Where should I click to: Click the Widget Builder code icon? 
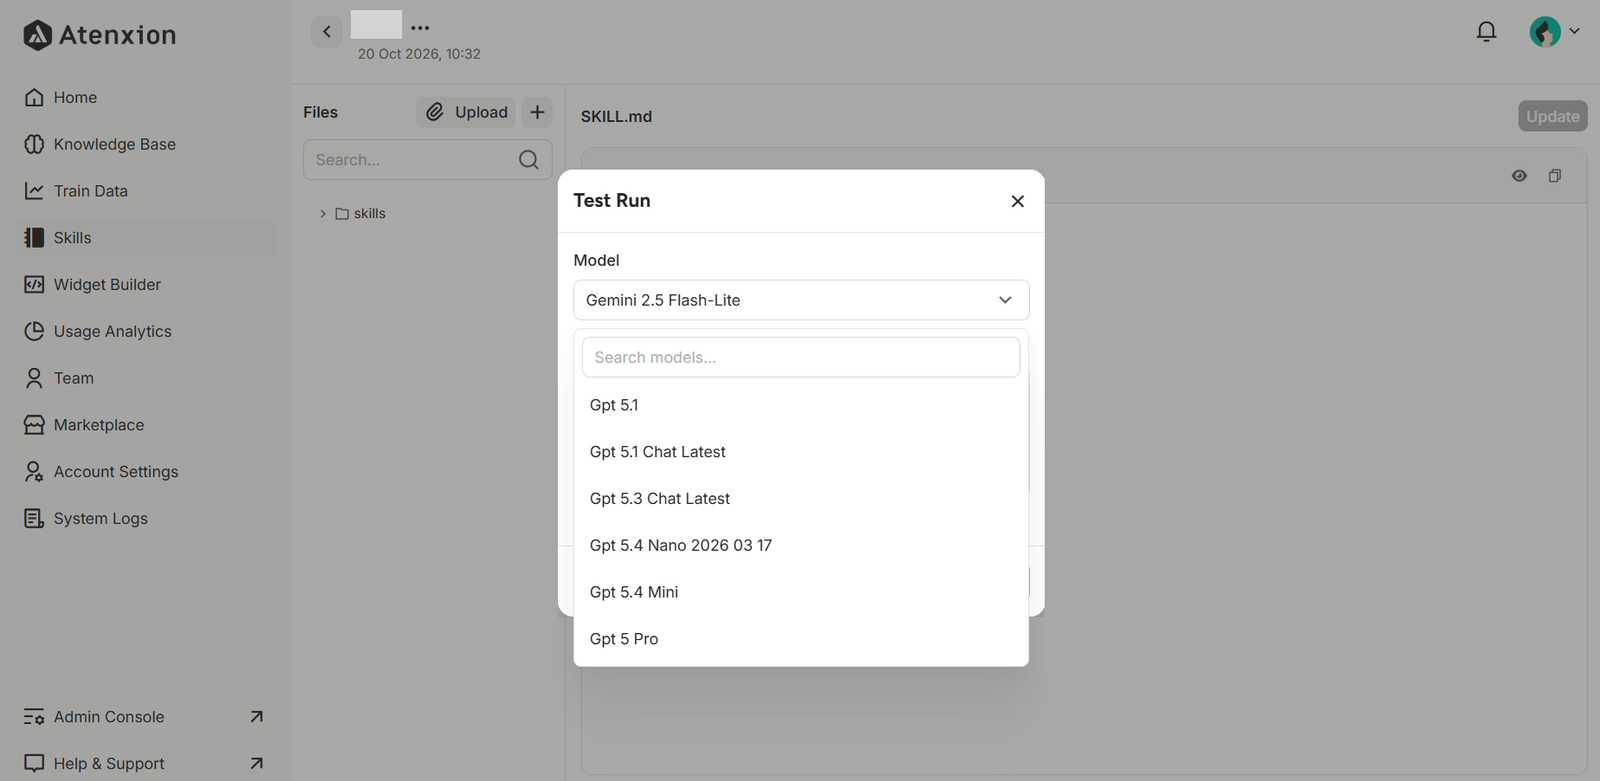(34, 284)
